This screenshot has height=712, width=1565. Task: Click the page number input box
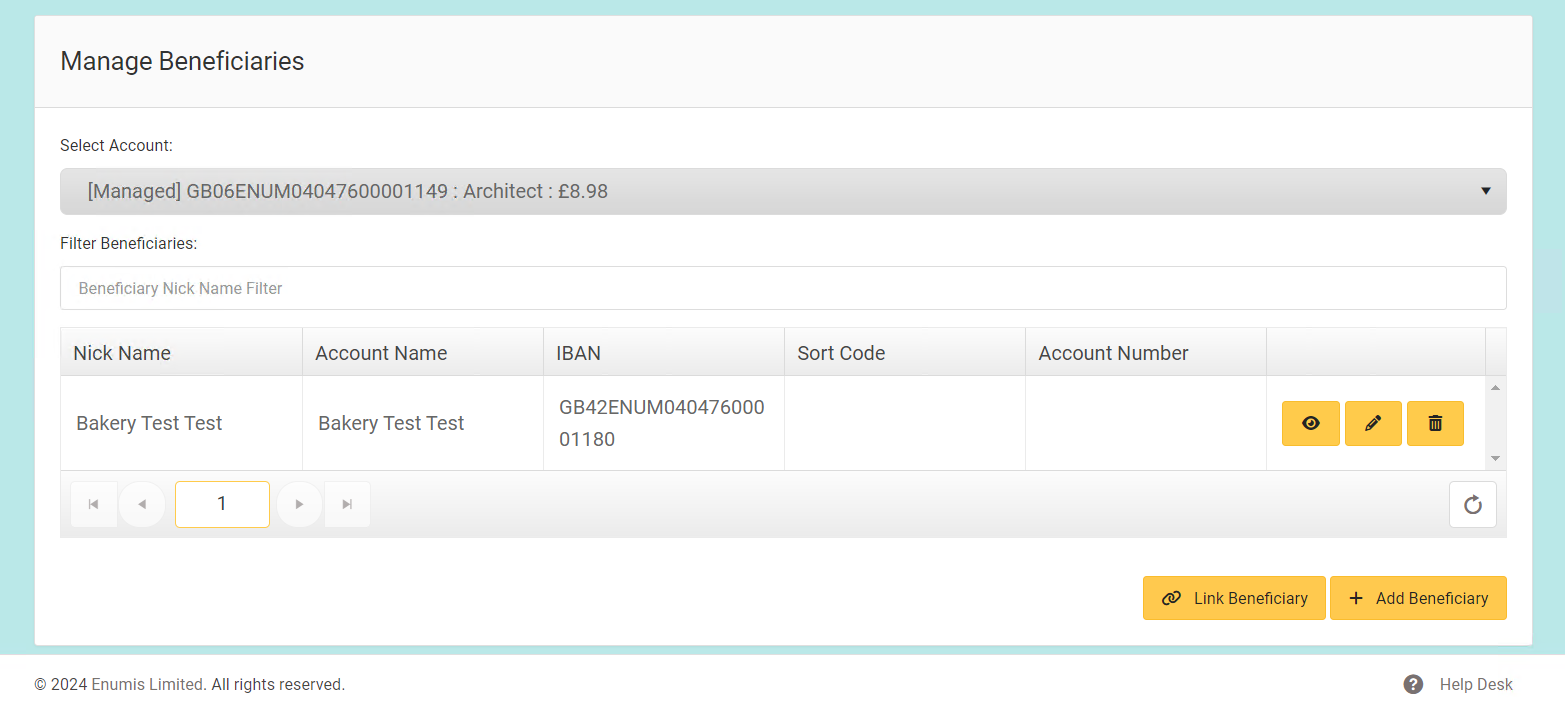[222, 504]
